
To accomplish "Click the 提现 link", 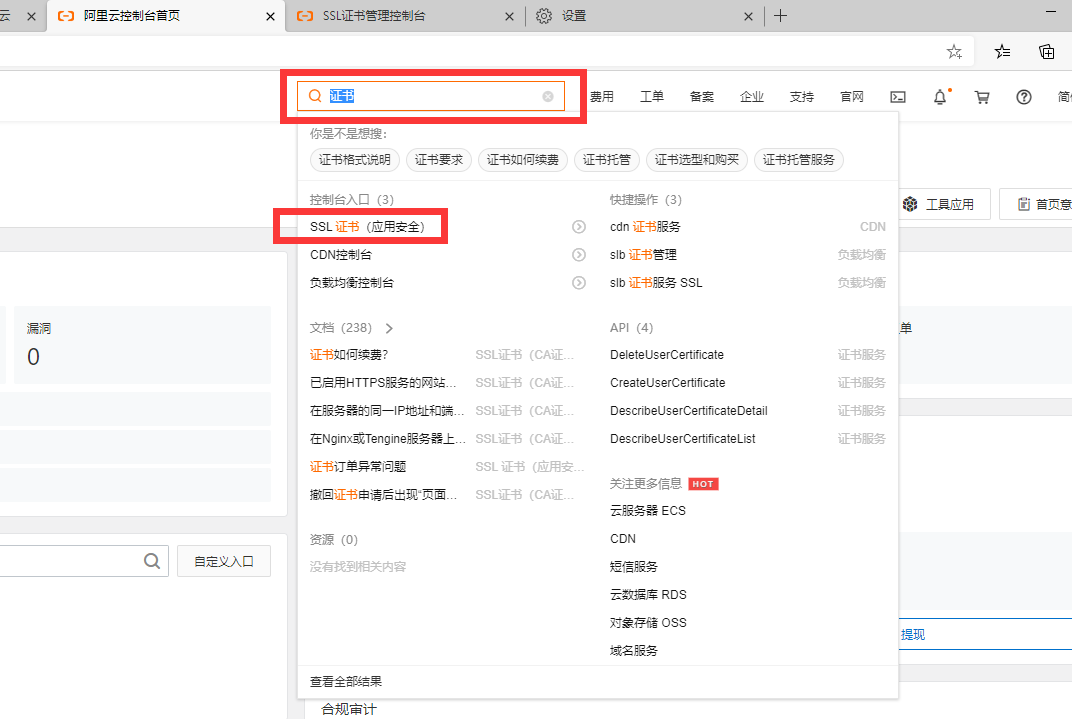I will [913, 635].
